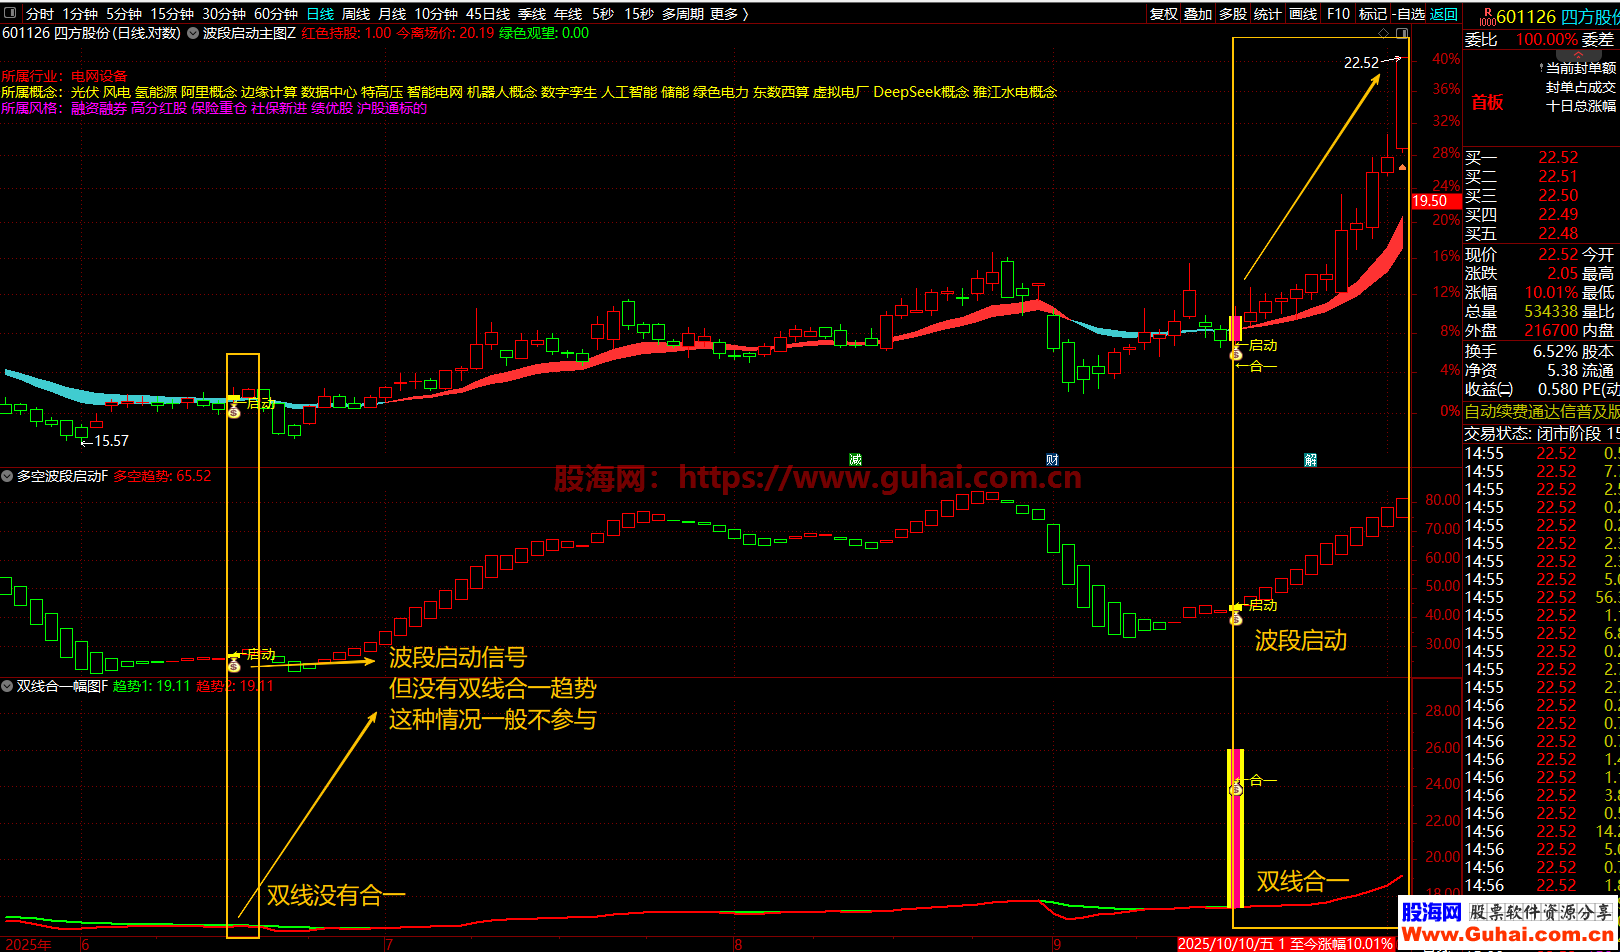The image size is (1620, 952).
Task: Open the 双线合一幅图F indicator dropdown
Action: [x=9, y=686]
